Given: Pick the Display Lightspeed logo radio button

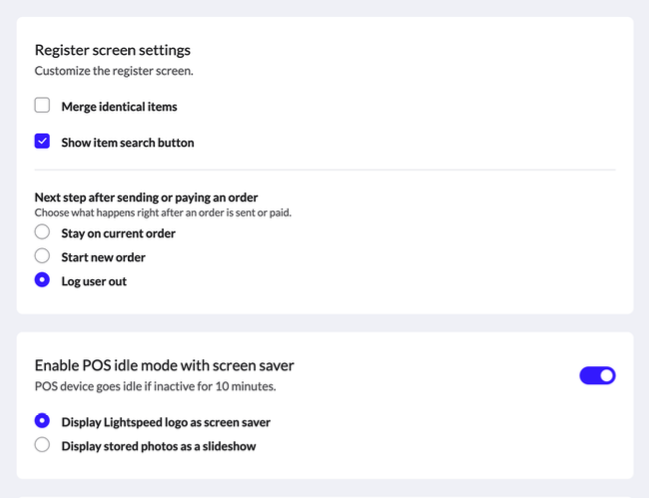Looking at the screenshot, I should pyautogui.click(x=42, y=421).
